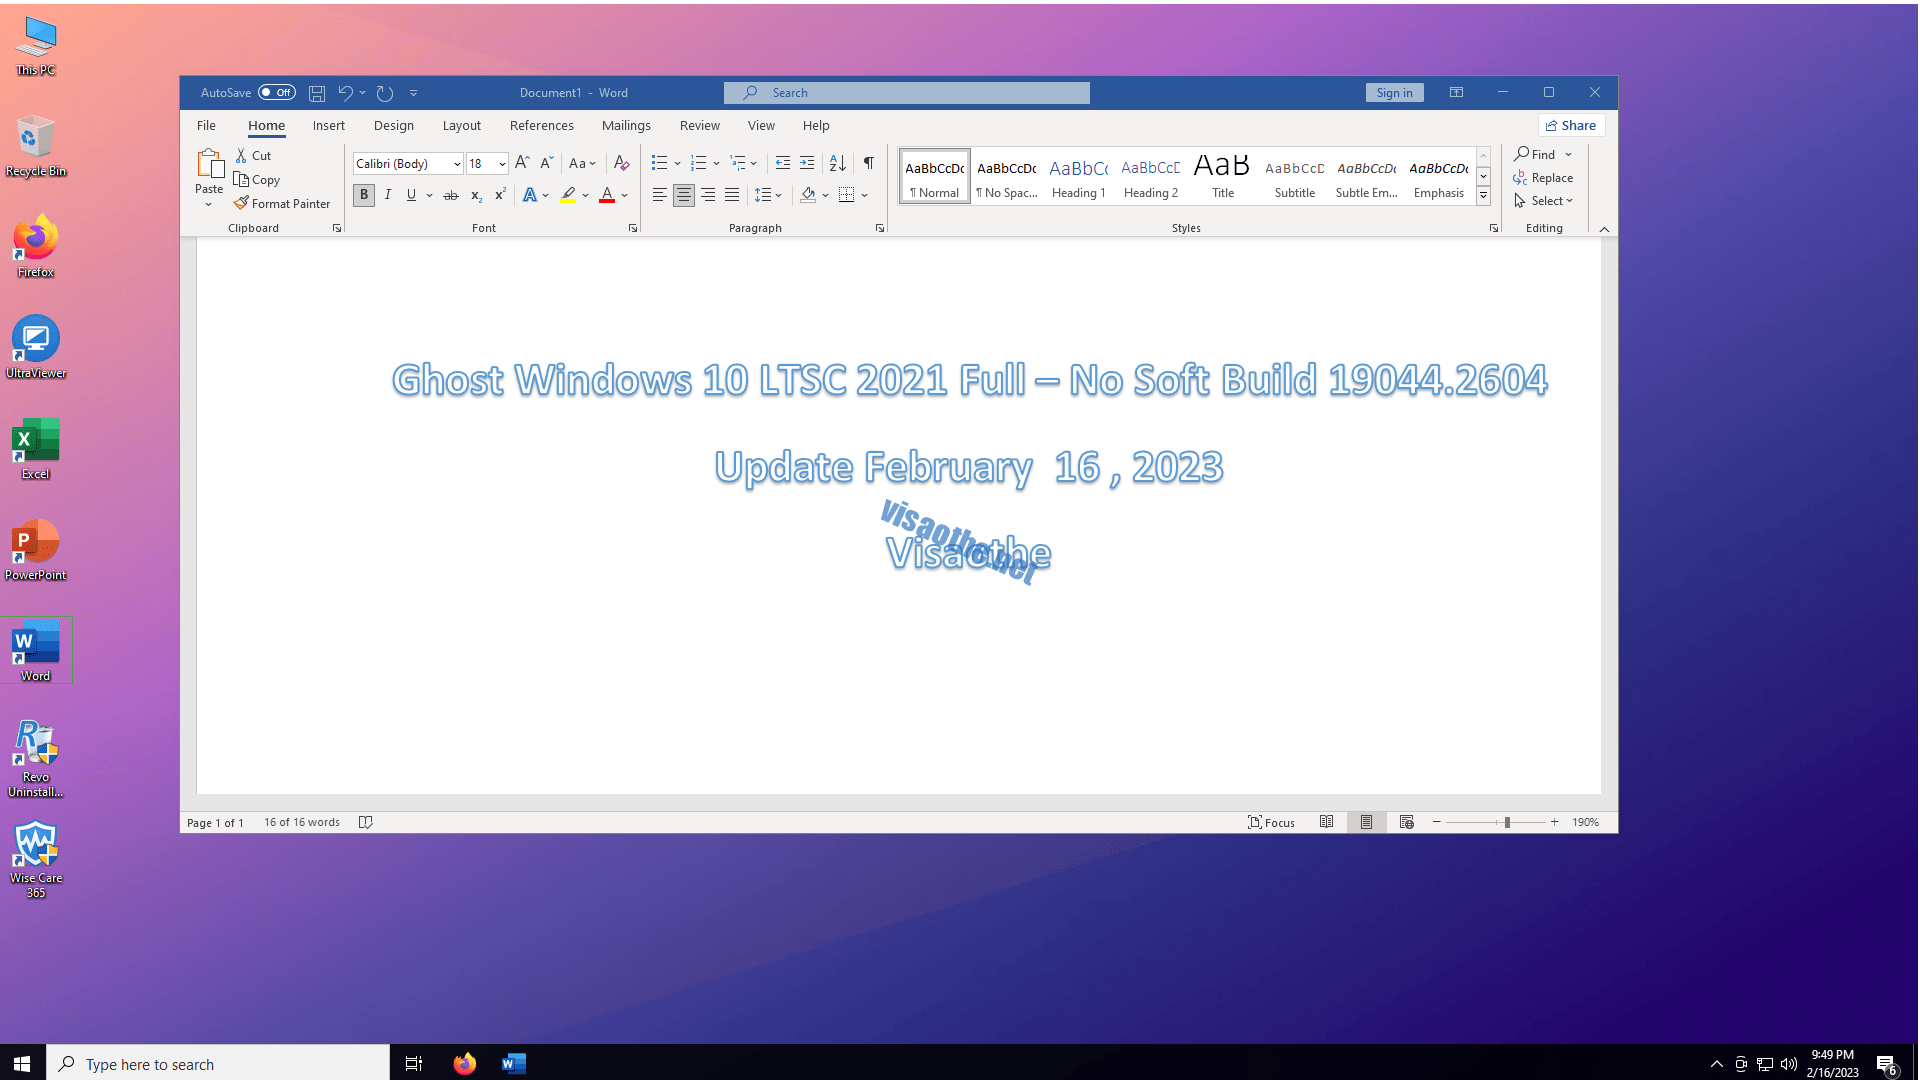Screen dimensions: 1920x1080
Task: Open Task View on the taskbar
Action: pyautogui.click(x=413, y=1064)
